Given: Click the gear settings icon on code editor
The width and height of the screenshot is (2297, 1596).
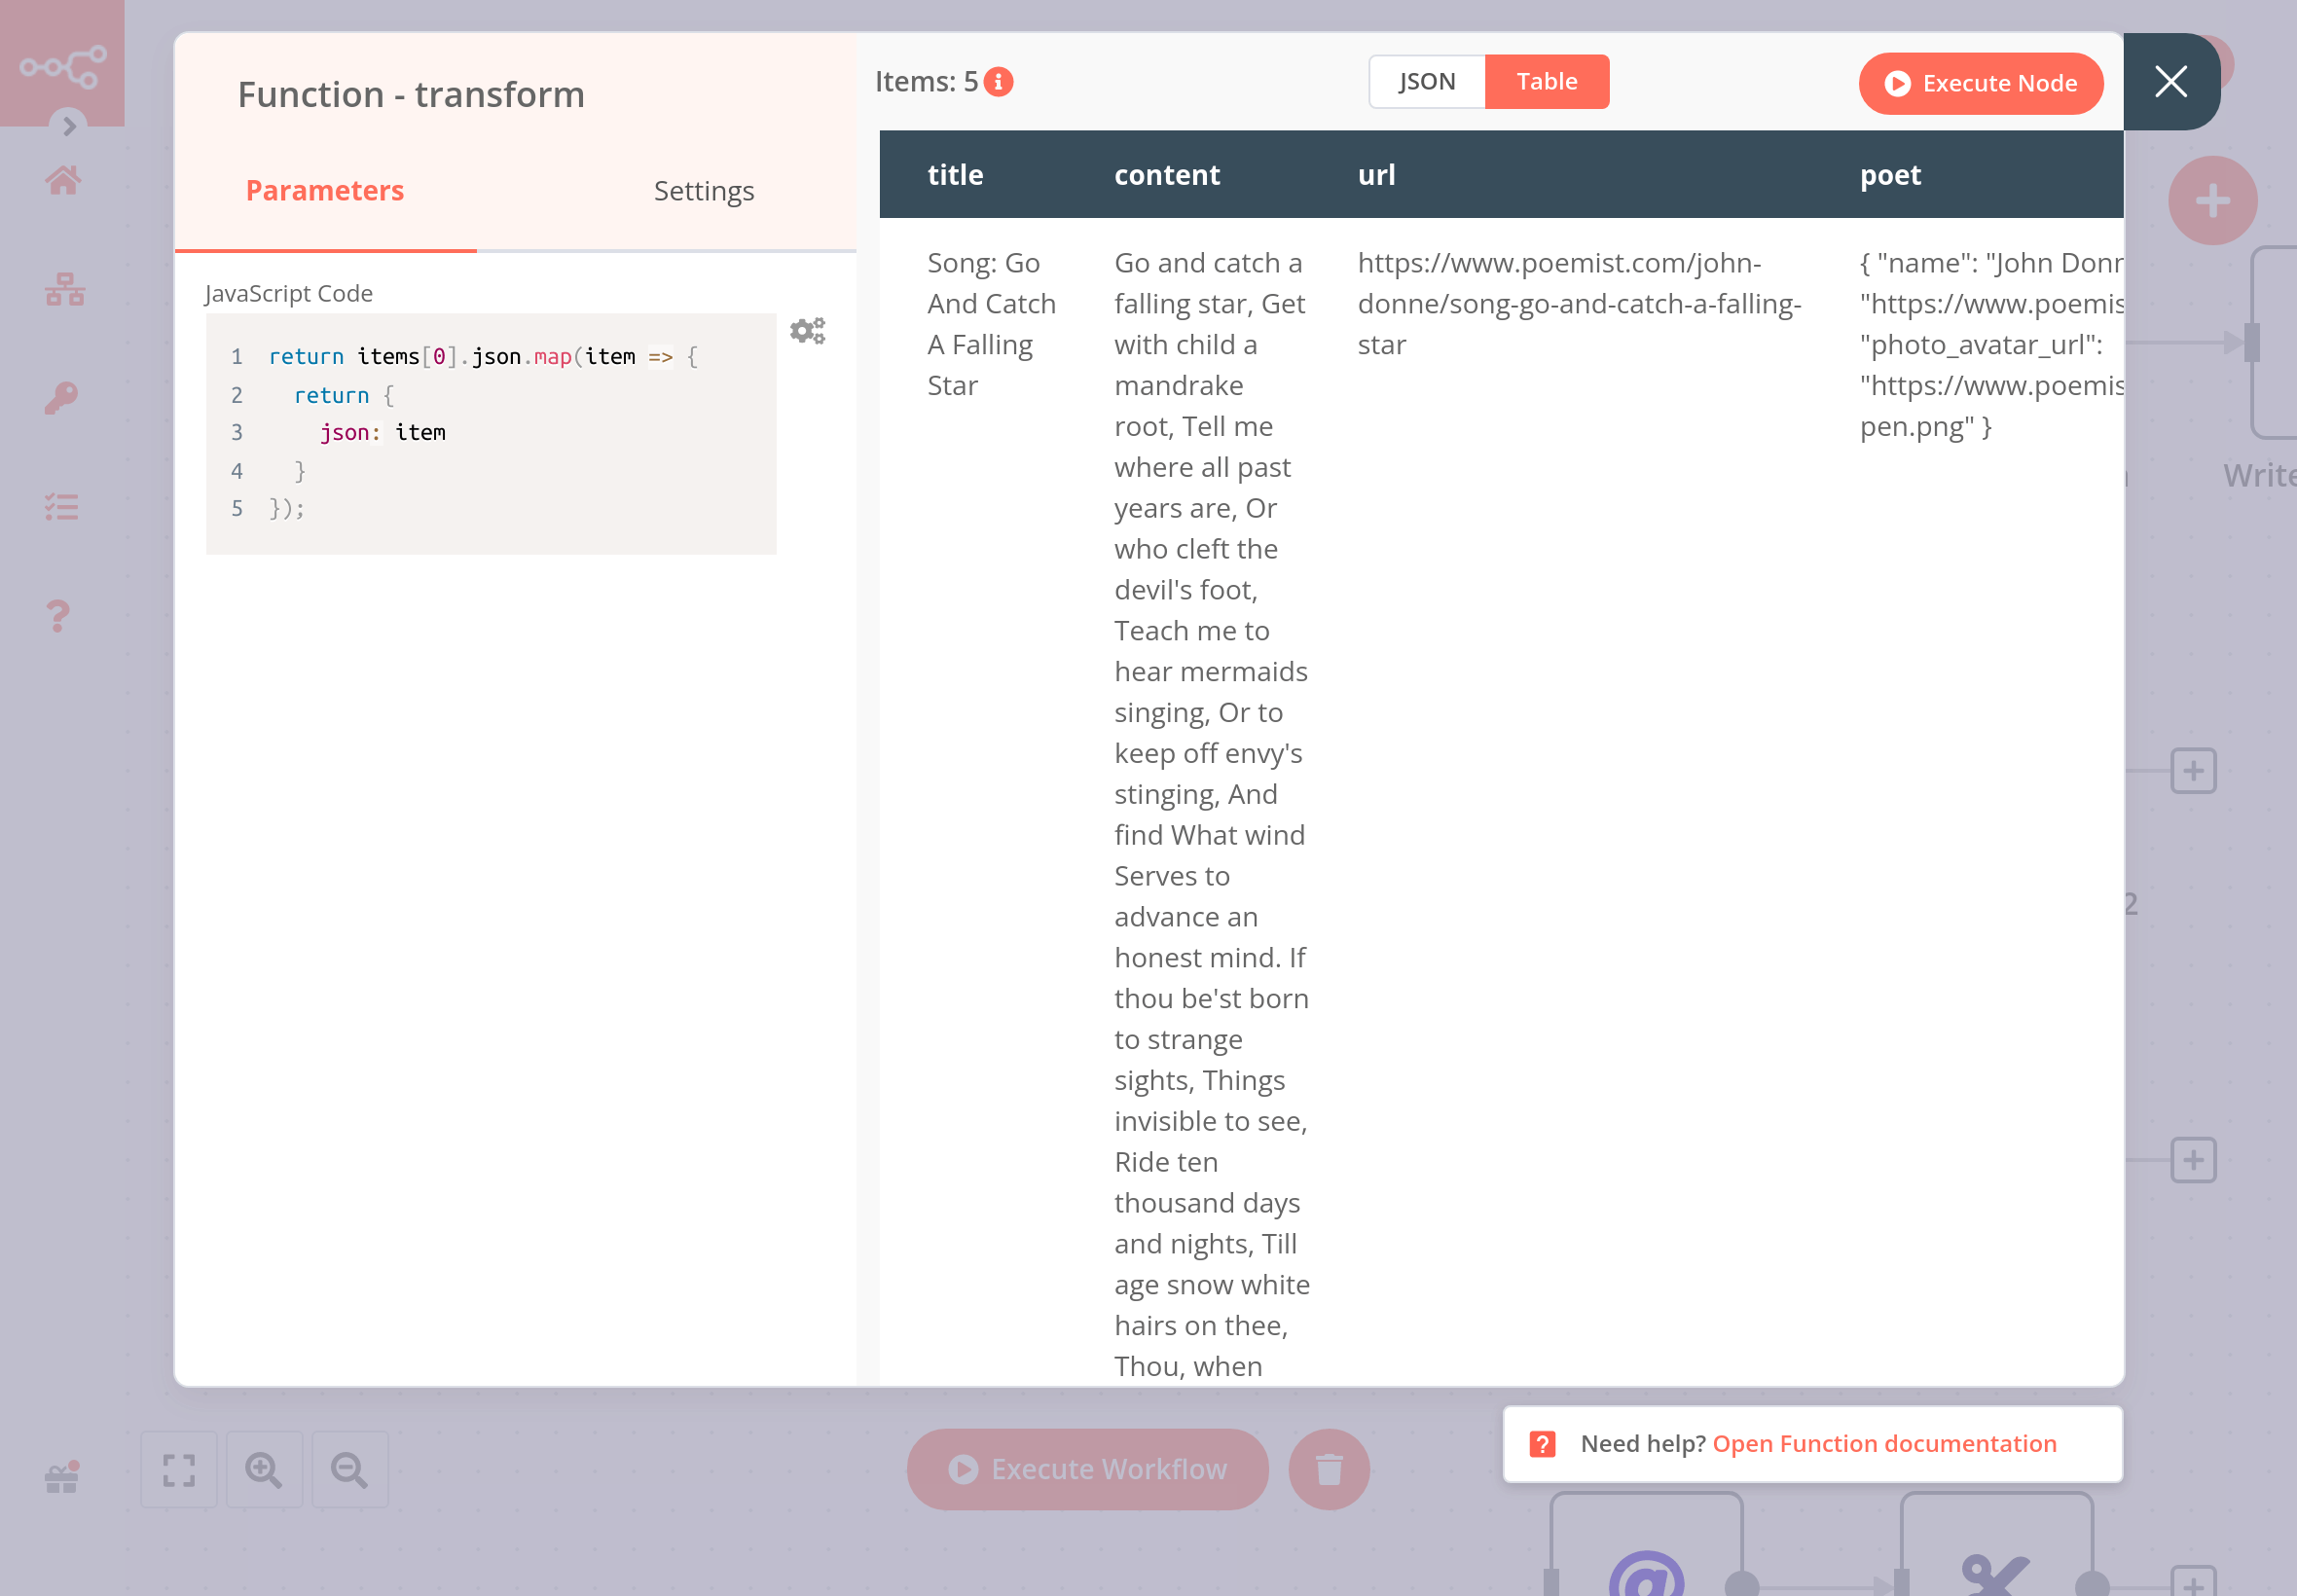Looking at the screenshot, I should click(807, 332).
